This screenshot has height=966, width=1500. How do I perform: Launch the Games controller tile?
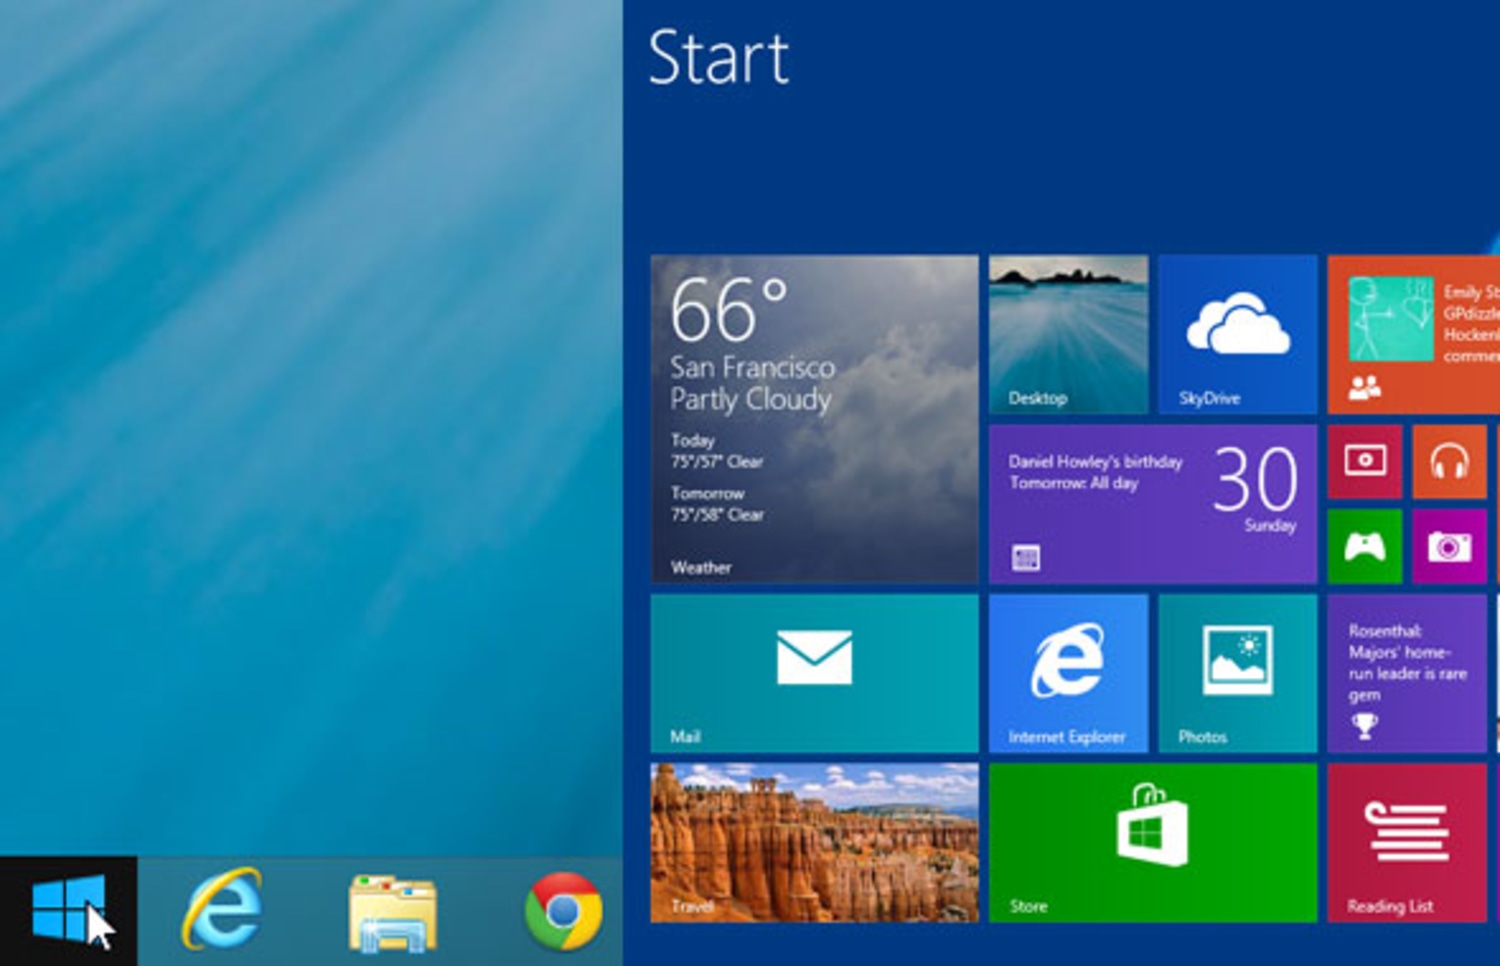1365,546
